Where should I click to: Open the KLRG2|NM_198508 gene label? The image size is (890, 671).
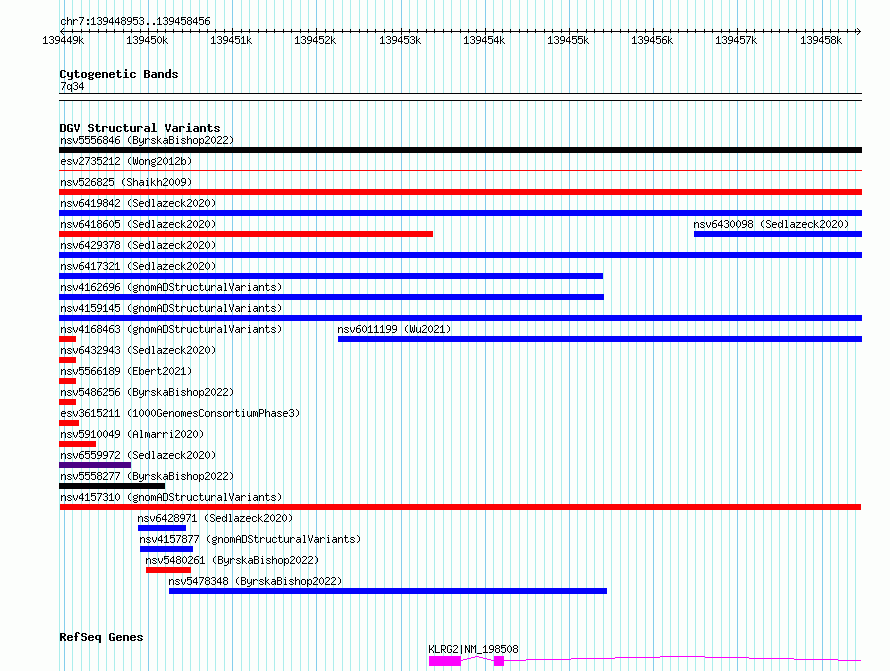pyautogui.click(x=473, y=649)
